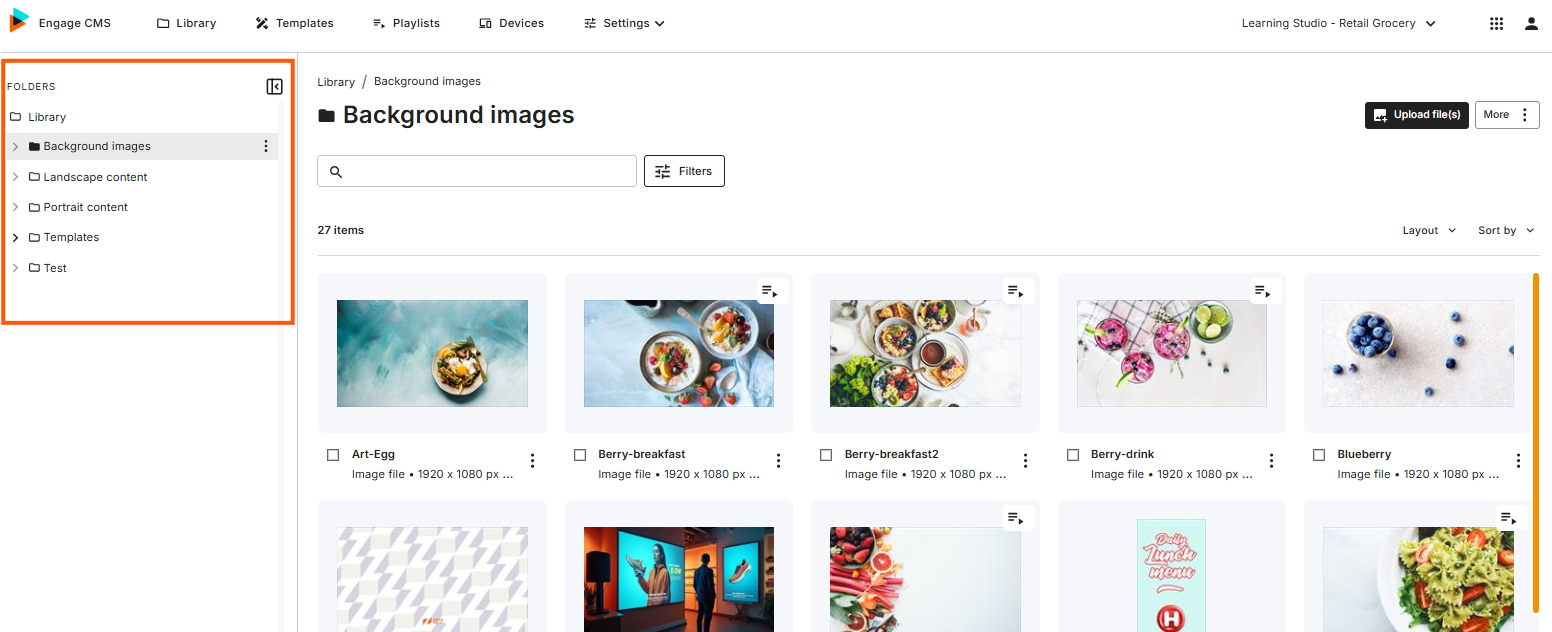Click the Upload file(s) button
Viewport: 1552px width, 632px height.
click(x=1417, y=115)
